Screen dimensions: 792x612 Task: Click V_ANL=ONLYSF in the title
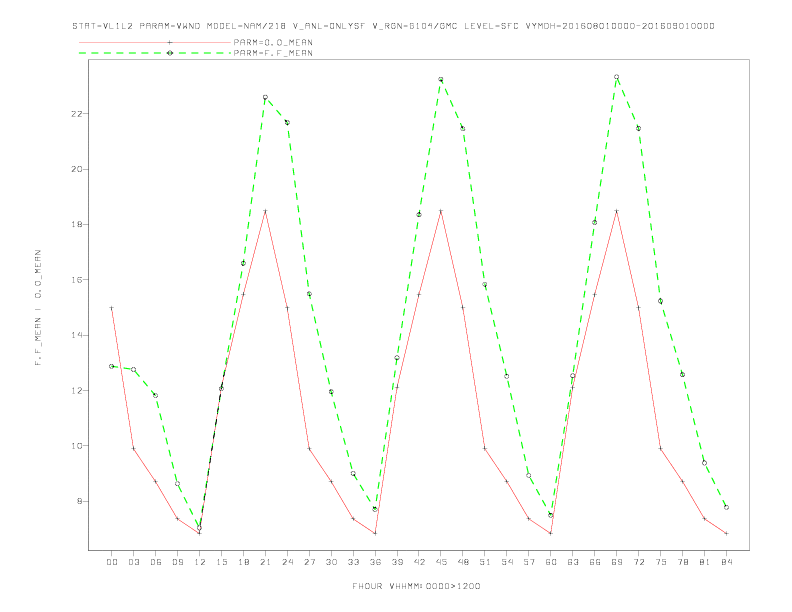click(x=329, y=26)
